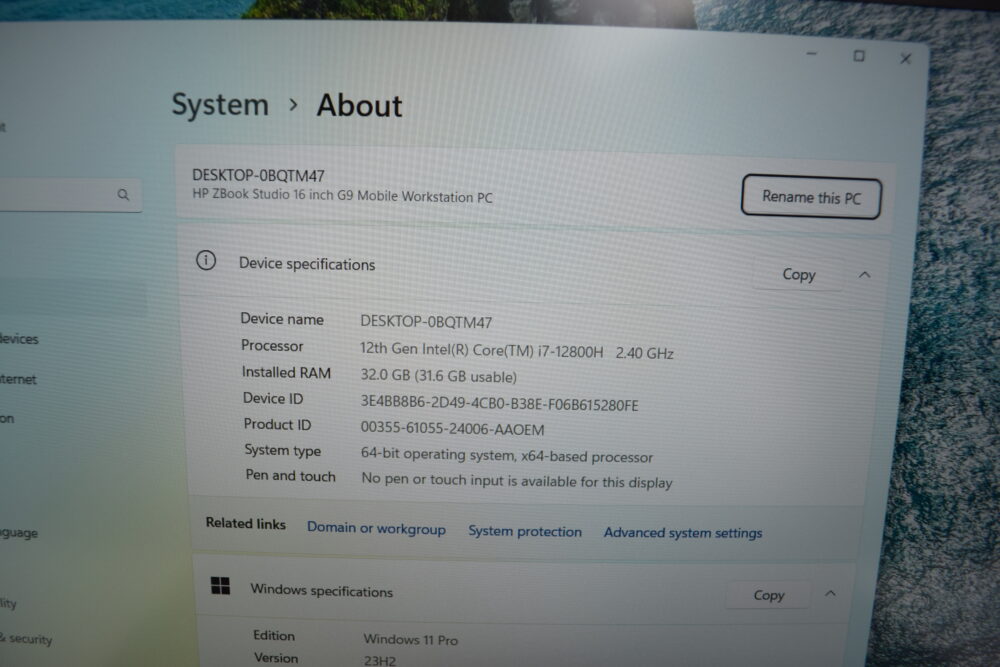Collapse the Device specifications section chevron
This screenshot has height=667, width=1000.
coord(864,275)
